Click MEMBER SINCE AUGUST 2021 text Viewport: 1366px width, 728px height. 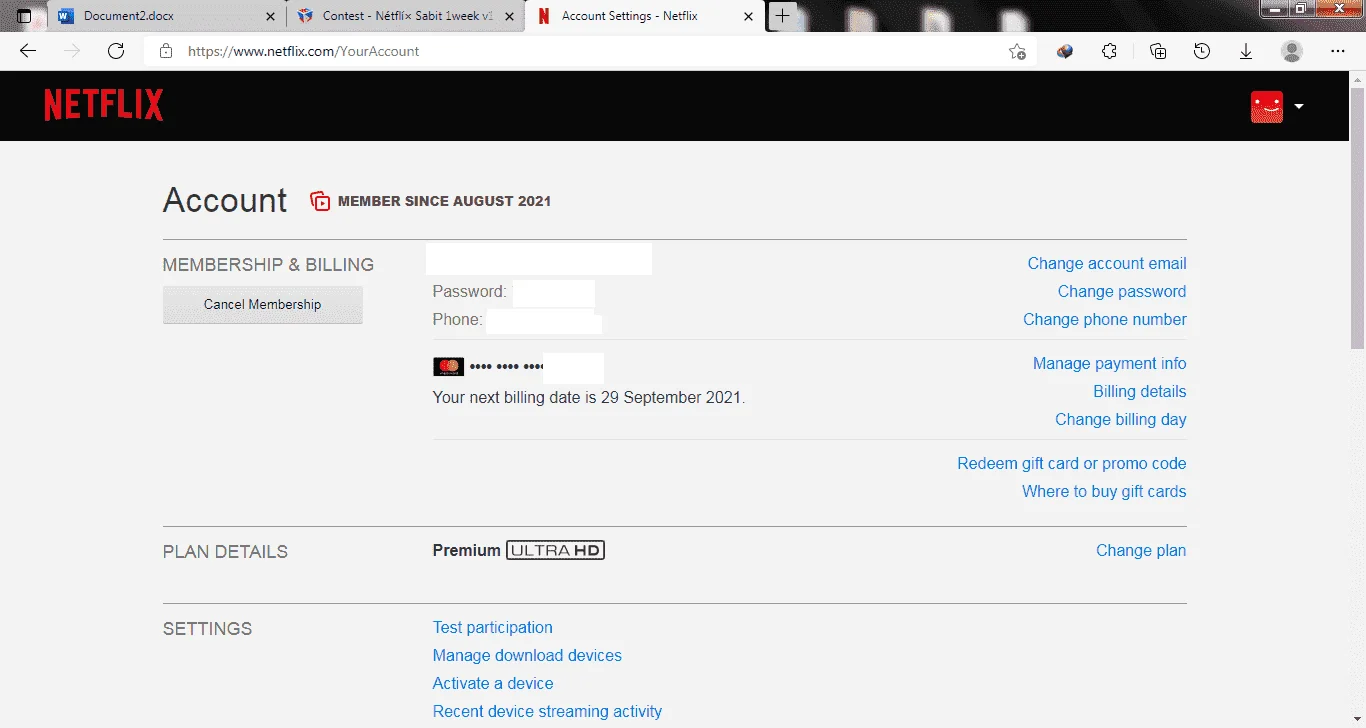[444, 201]
